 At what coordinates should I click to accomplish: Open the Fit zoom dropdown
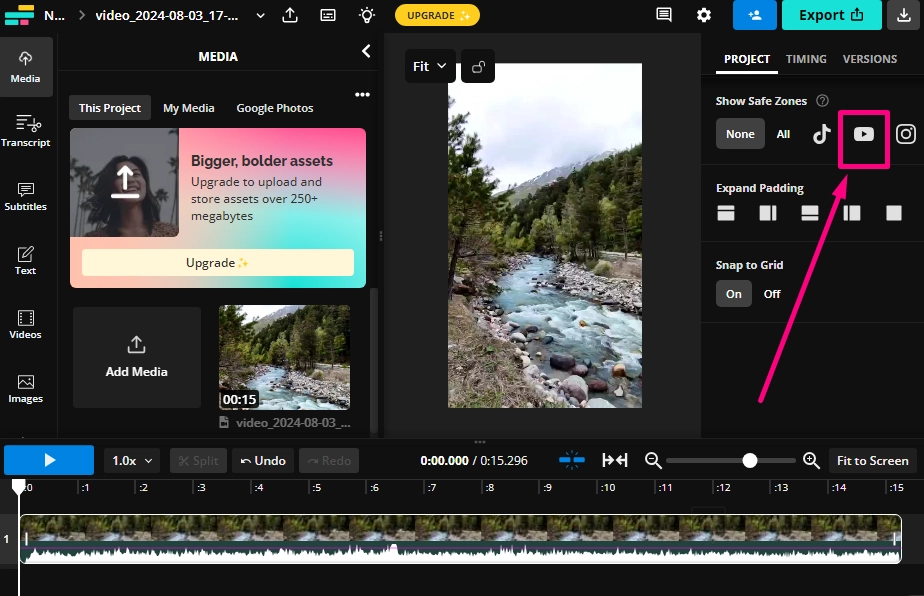click(430, 67)
